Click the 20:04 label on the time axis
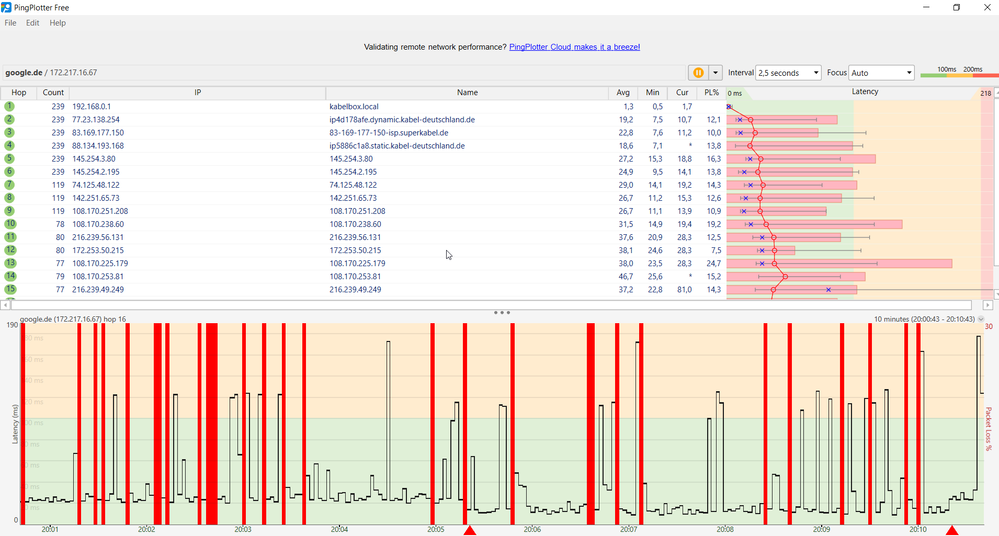The image size is (999, 536). 340,529
